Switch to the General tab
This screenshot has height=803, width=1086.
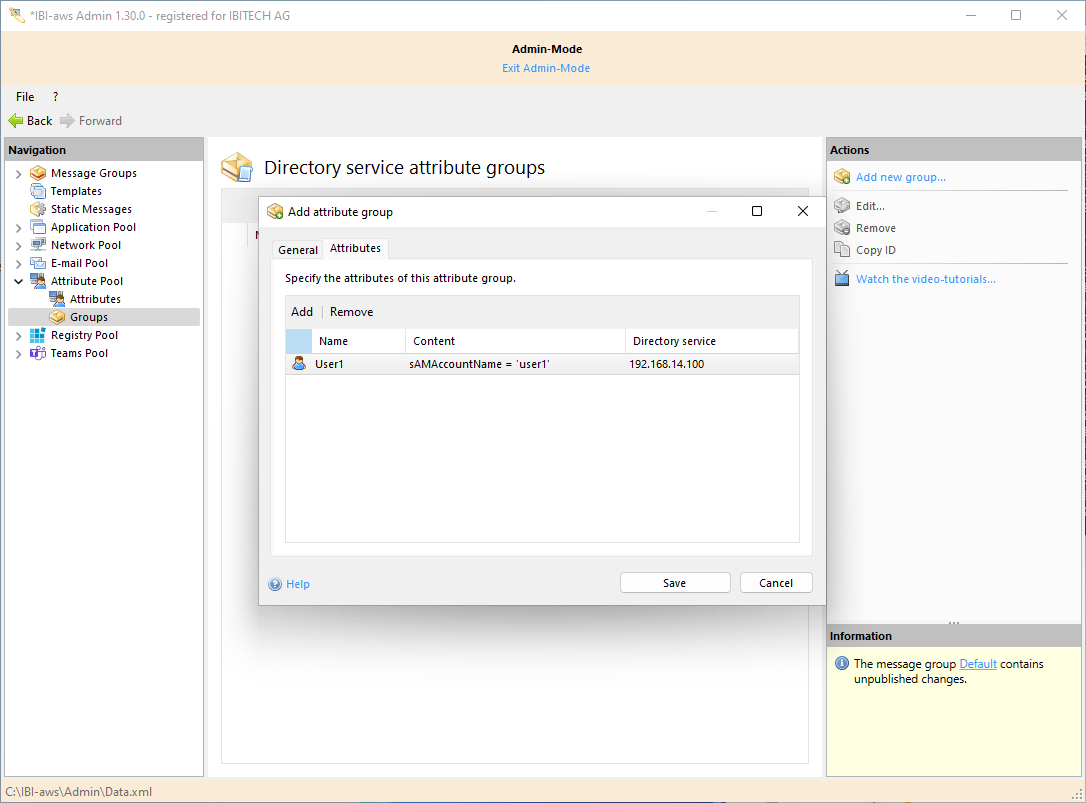[297, 250]
